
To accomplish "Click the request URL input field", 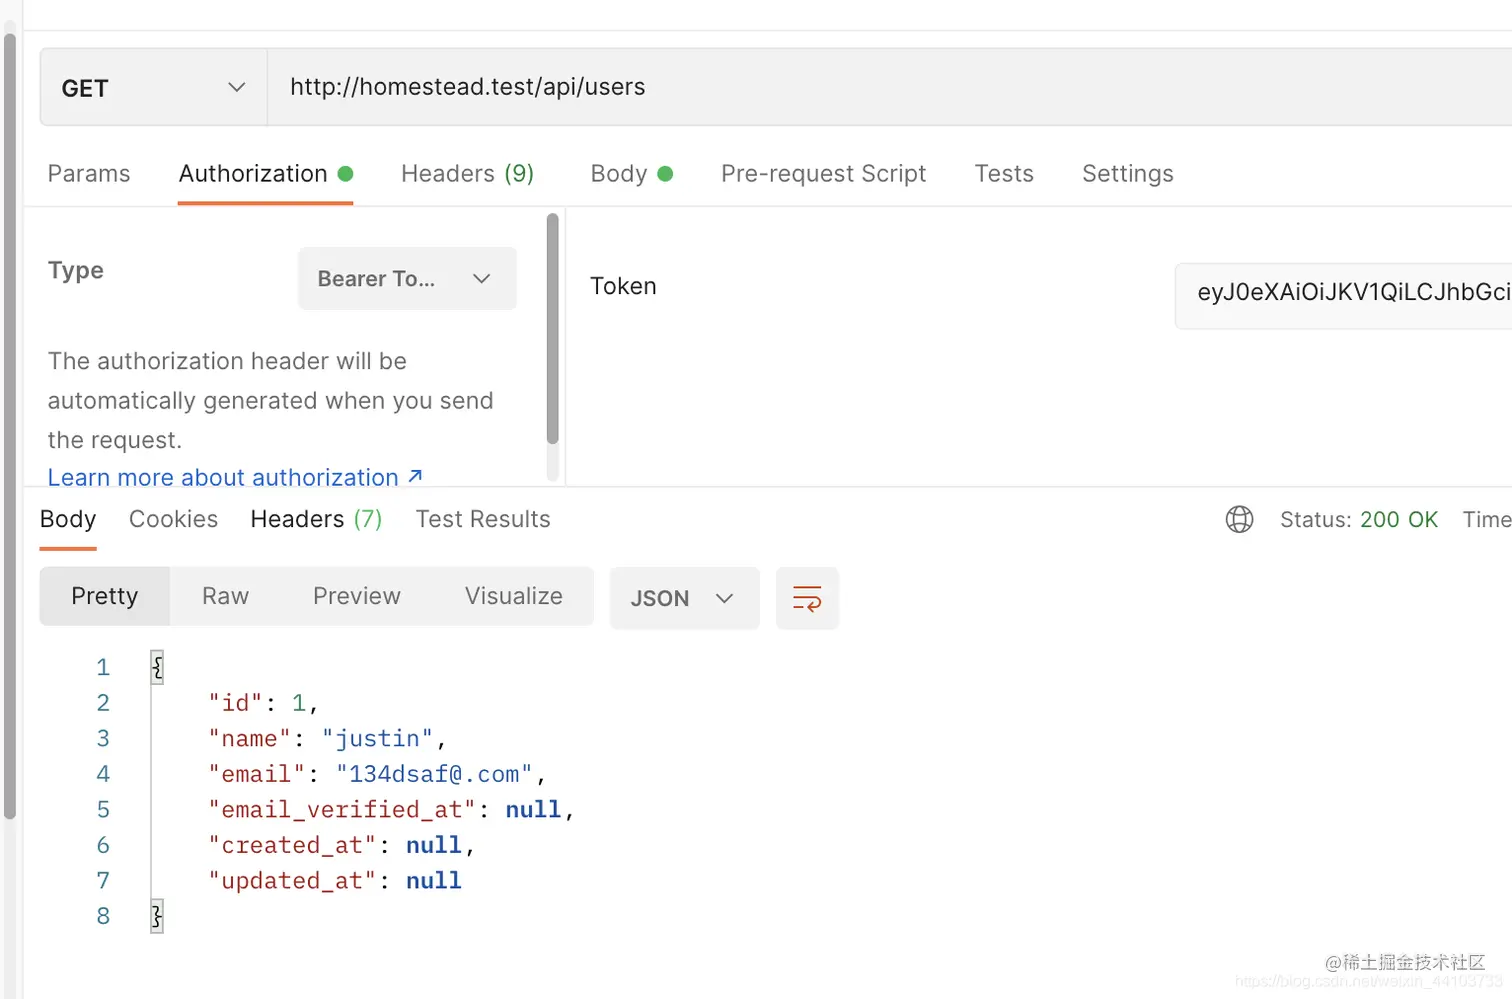I will 880,87.
